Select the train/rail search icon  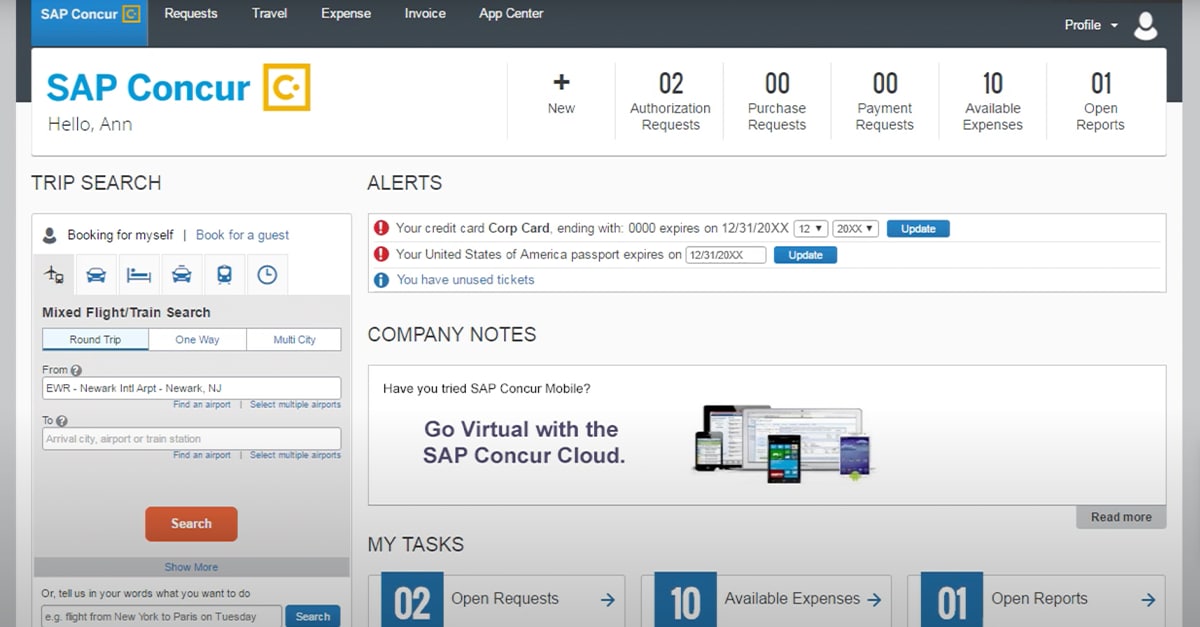(224, 275)
